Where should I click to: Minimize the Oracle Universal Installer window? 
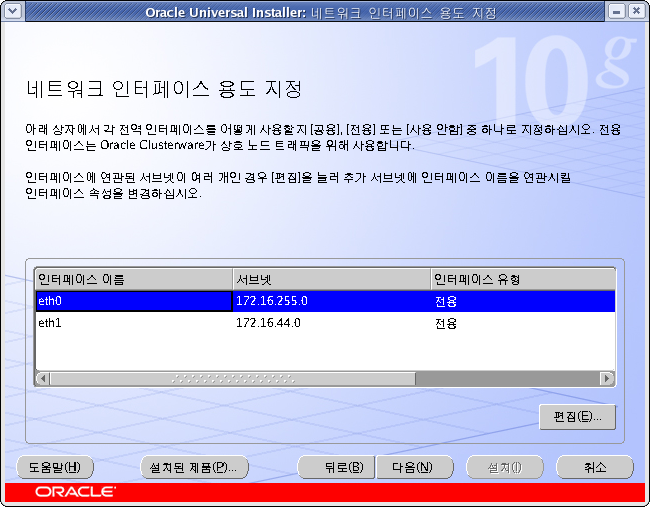tap(616, 11)
